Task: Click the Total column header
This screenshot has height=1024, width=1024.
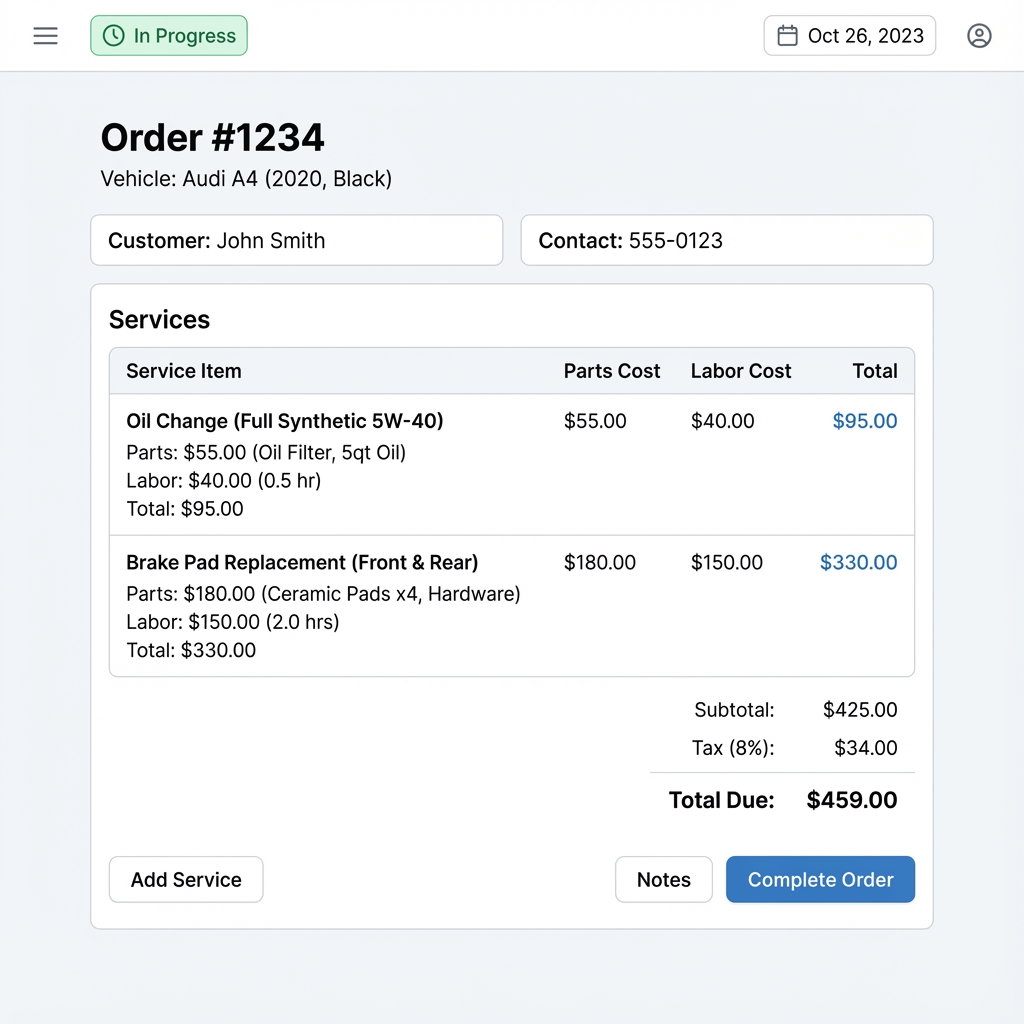Action: [875, 371]
